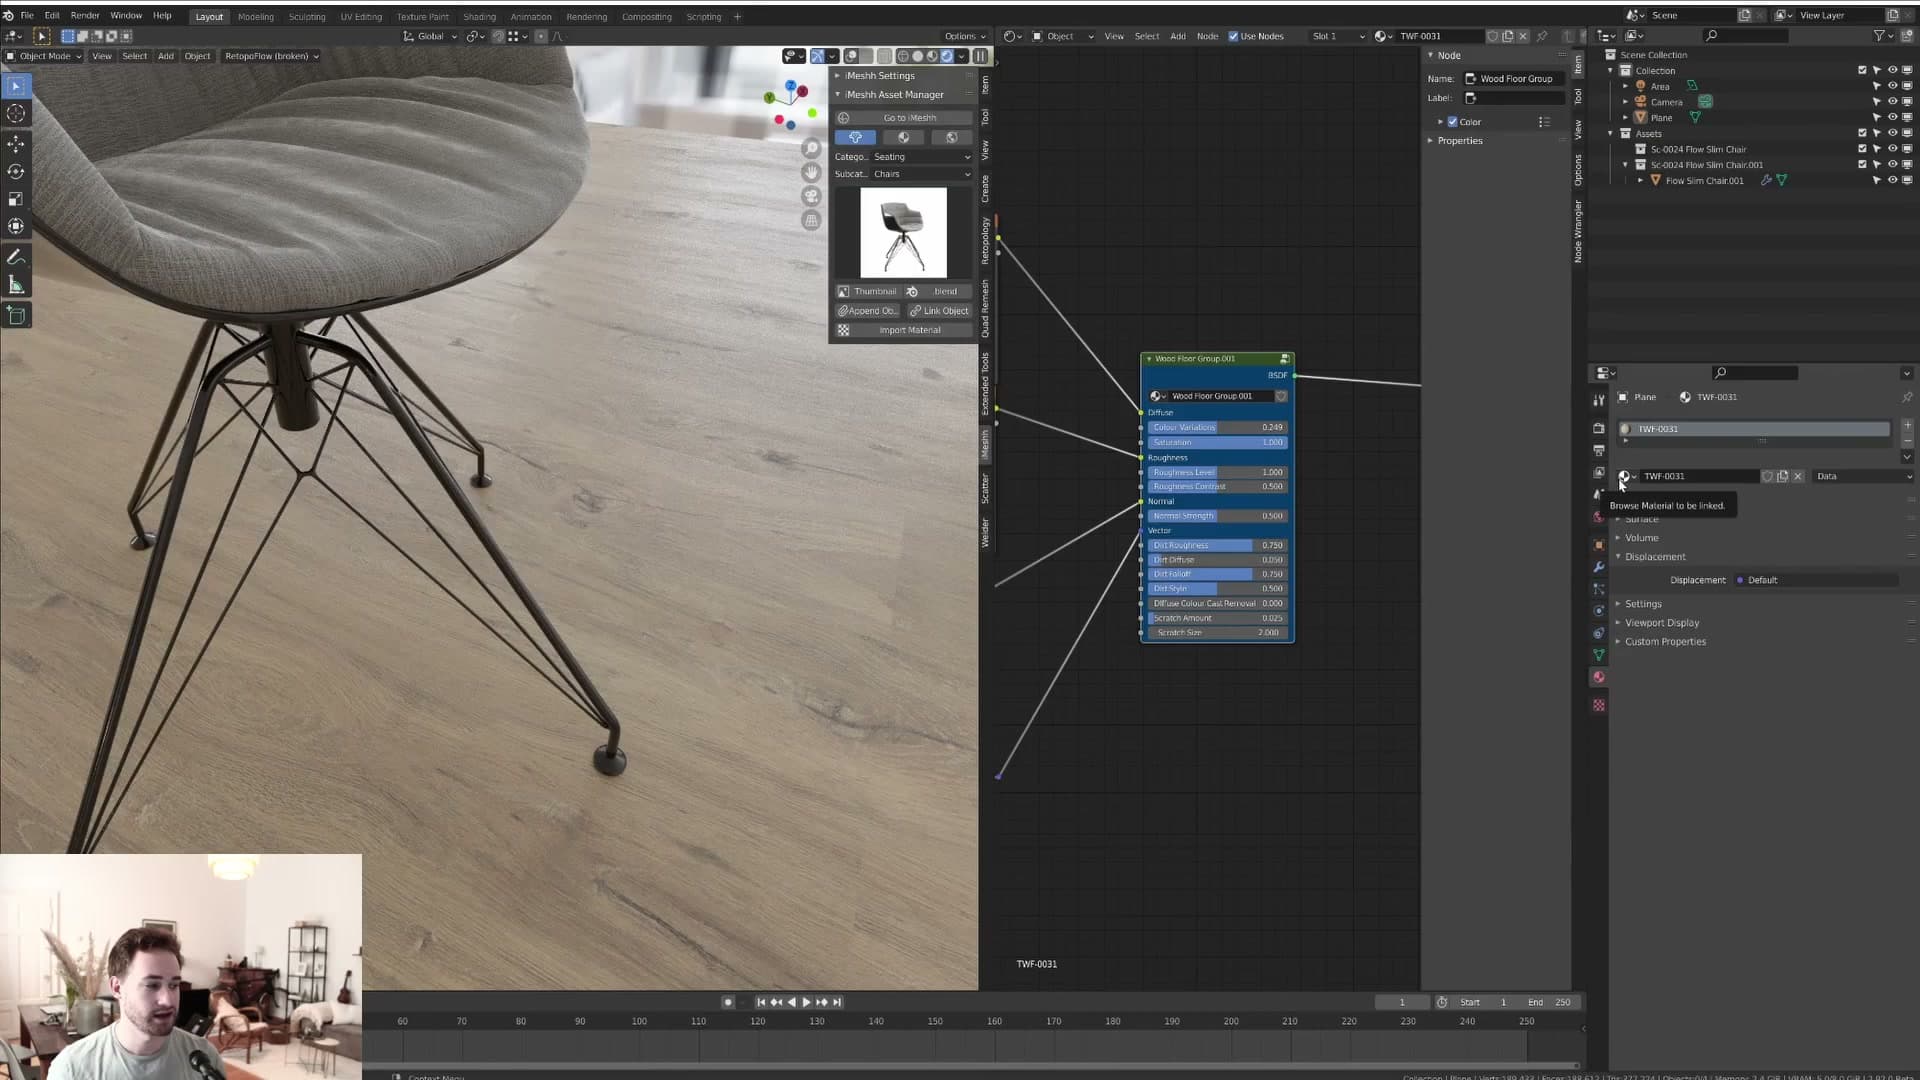The image size is (1920, 1080).
Task: Switch perspective/orthographic grid gizmo
Action: (811, 220)
